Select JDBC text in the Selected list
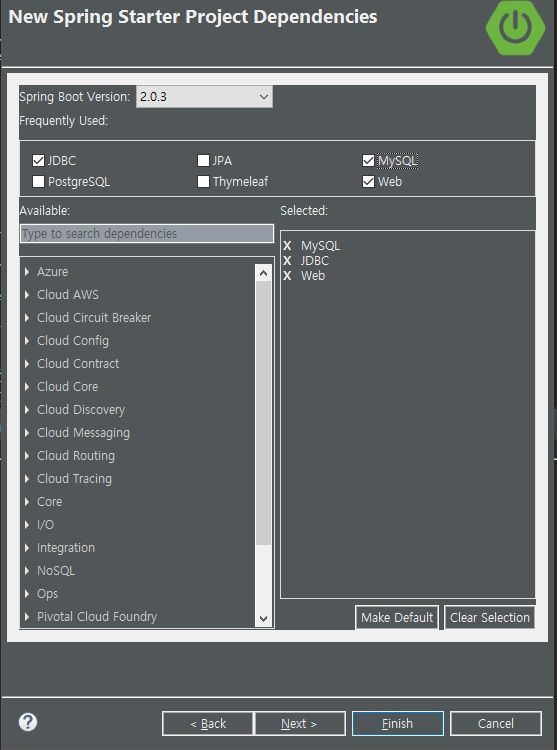Viewport: 557px width, 750px height. coord(315,261)
